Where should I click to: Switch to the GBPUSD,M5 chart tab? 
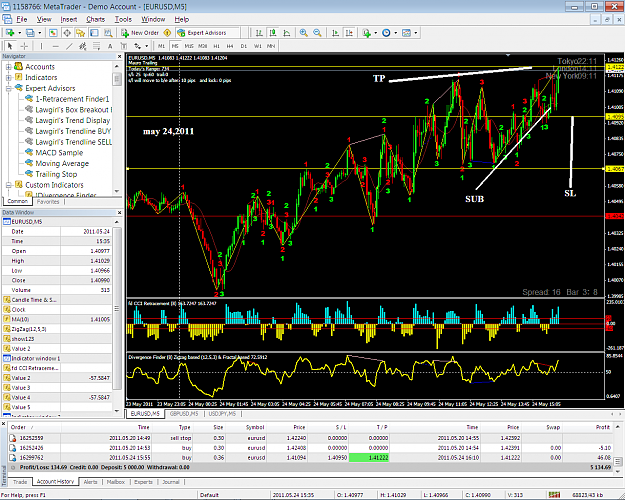click(184, 414)
